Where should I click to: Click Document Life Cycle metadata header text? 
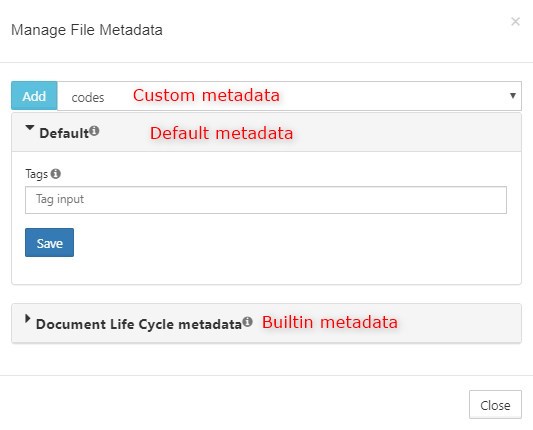(139, 324)
